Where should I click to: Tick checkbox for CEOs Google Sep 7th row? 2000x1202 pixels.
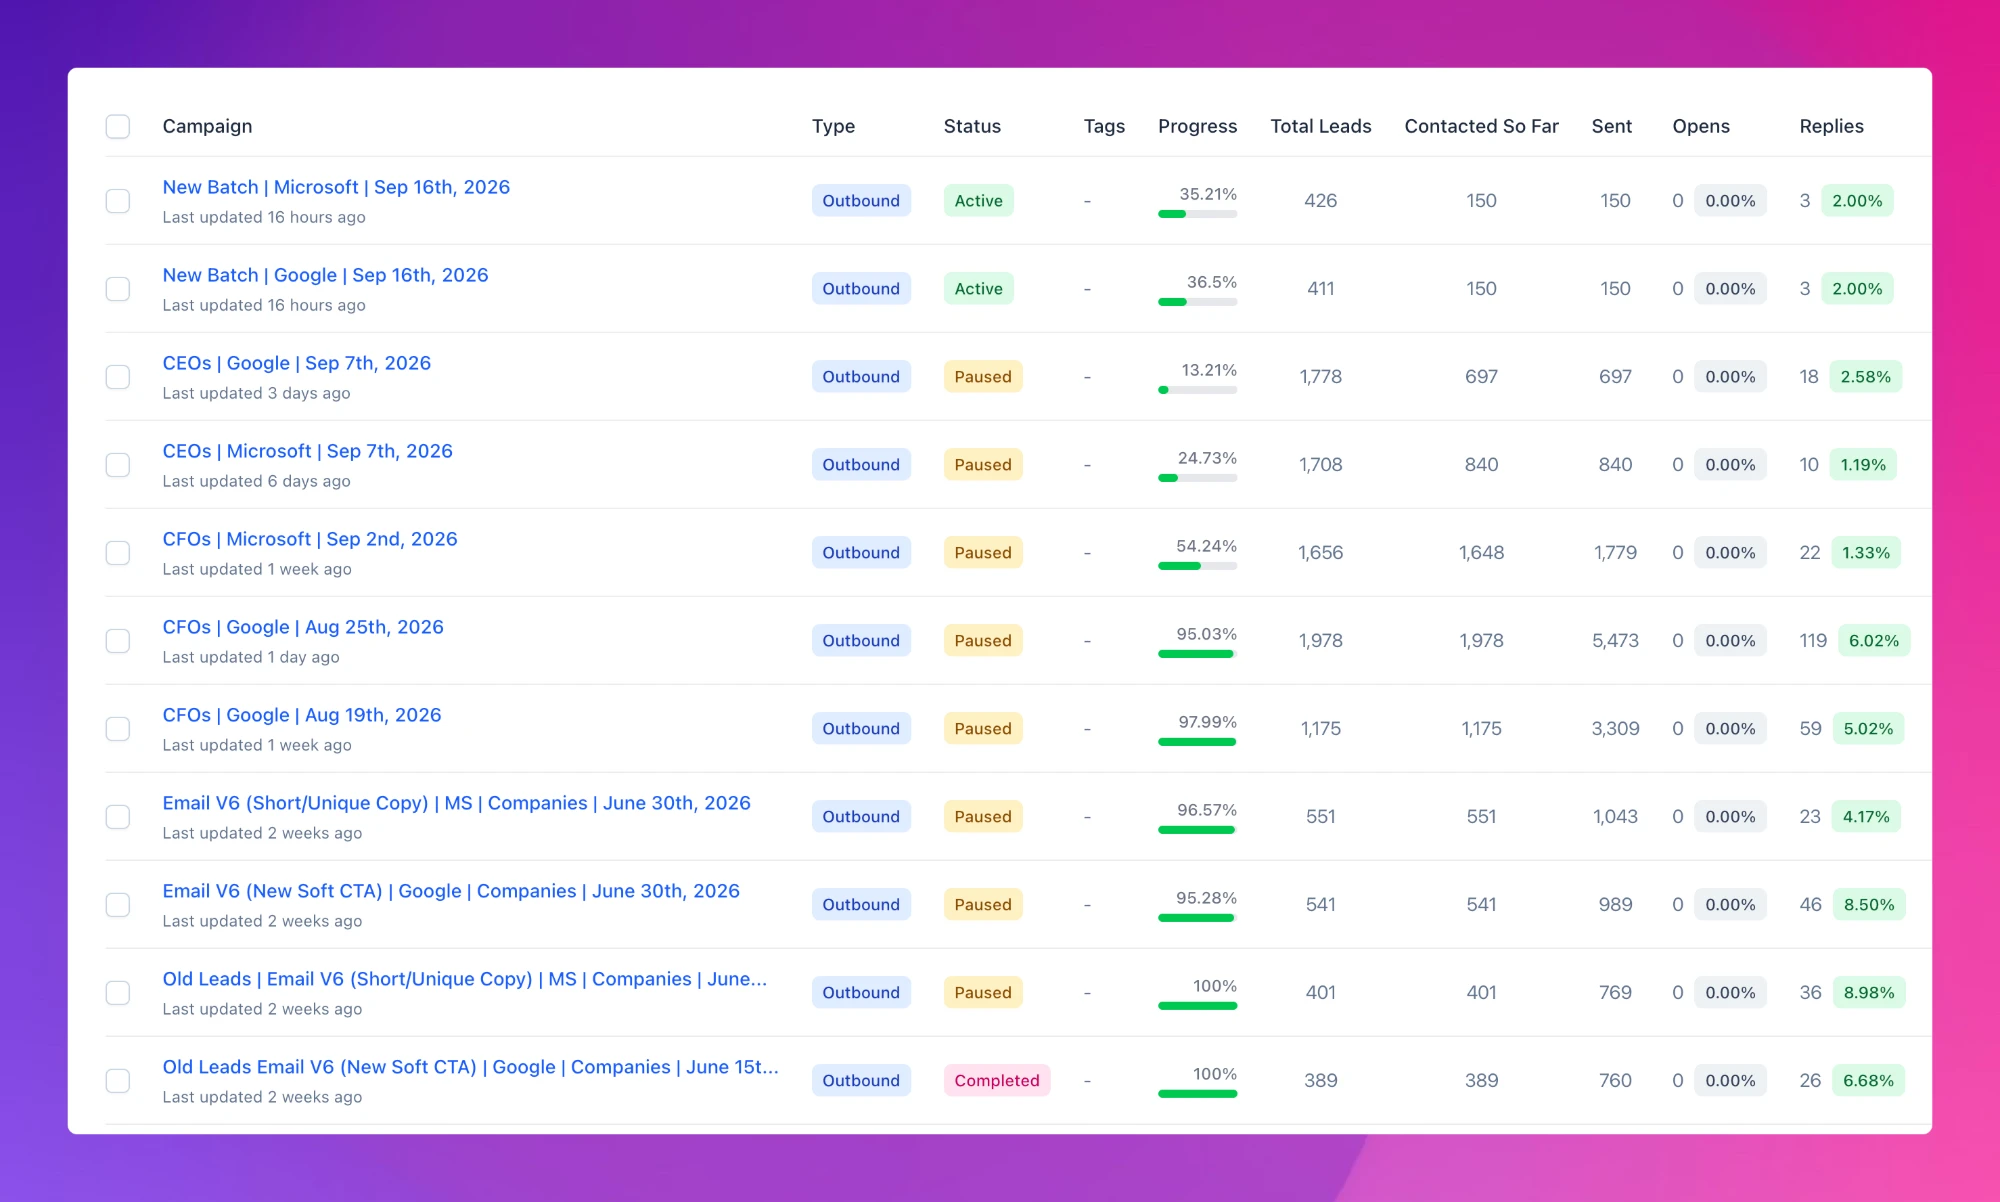(118, 377)
